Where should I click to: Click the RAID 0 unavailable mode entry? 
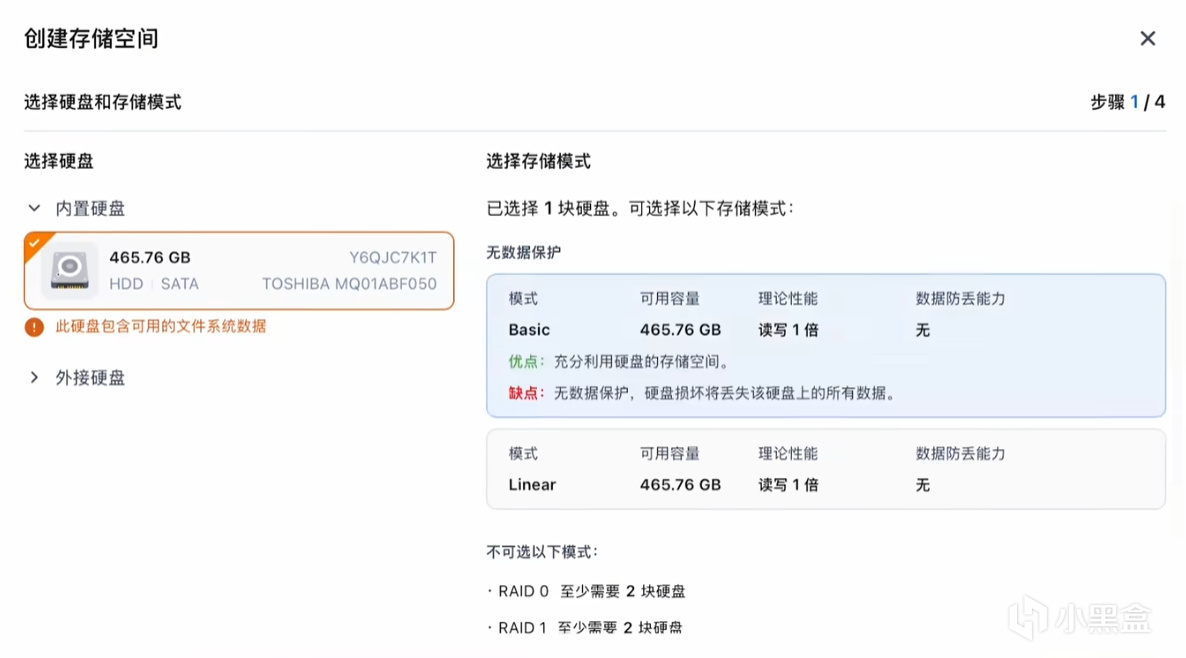(591, 591)
